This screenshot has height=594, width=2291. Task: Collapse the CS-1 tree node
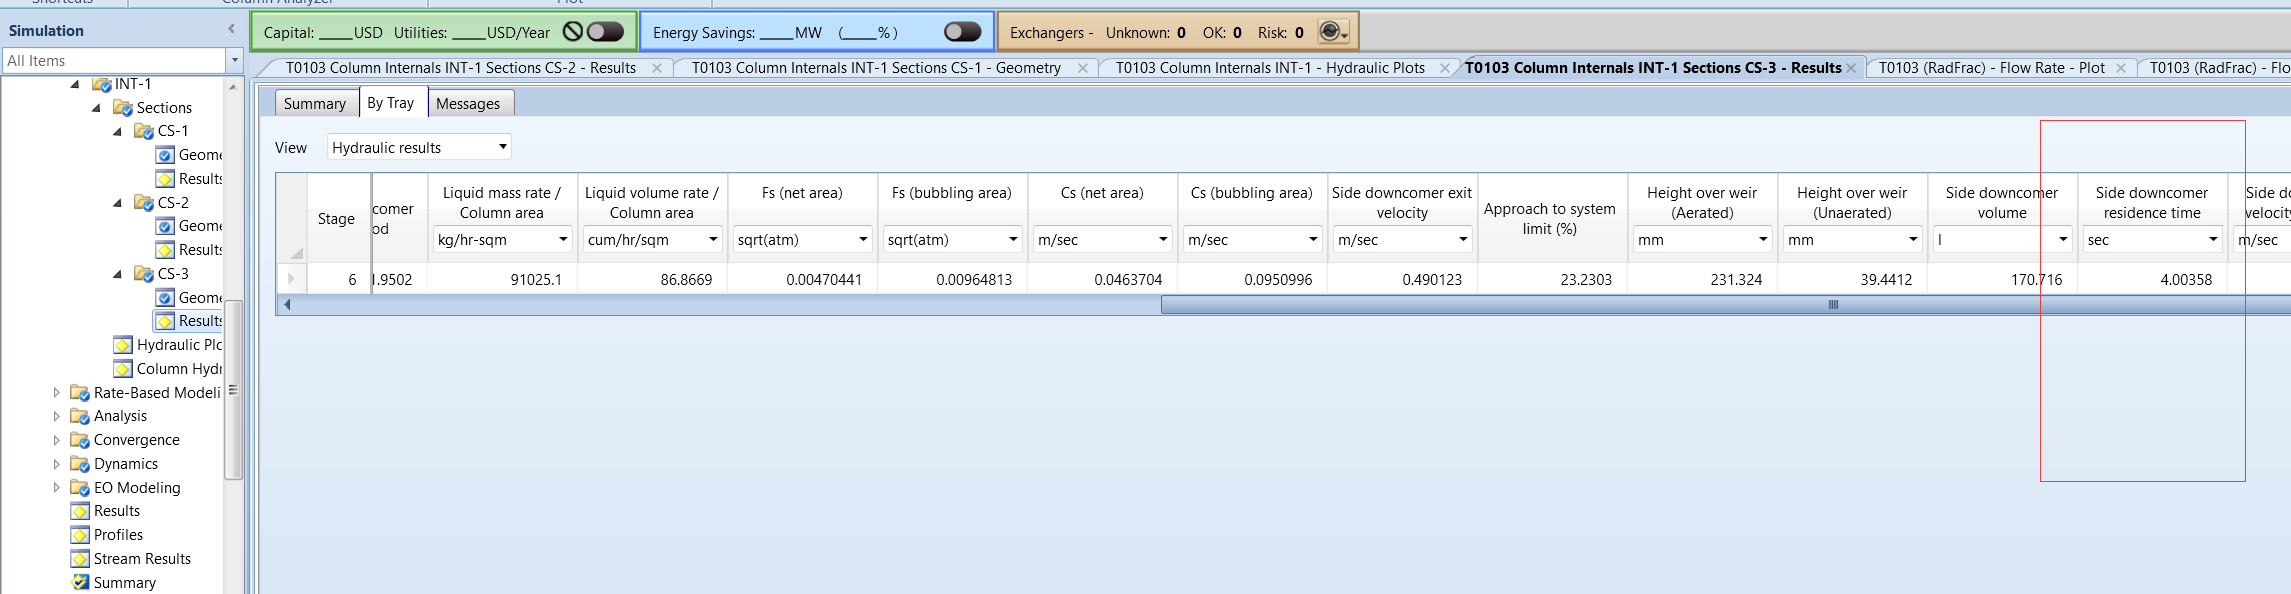point(117,131)
